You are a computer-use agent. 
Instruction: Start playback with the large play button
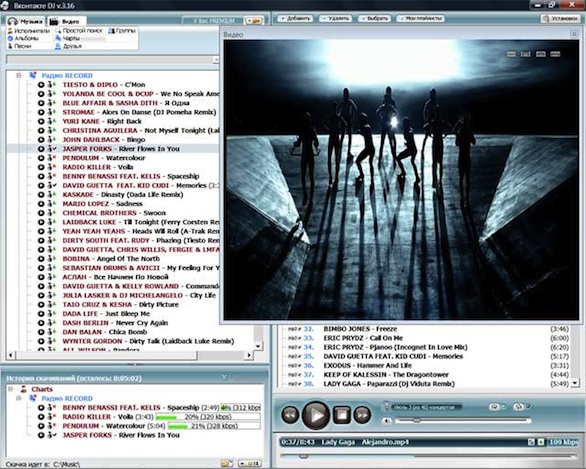(x=316, y=415)
